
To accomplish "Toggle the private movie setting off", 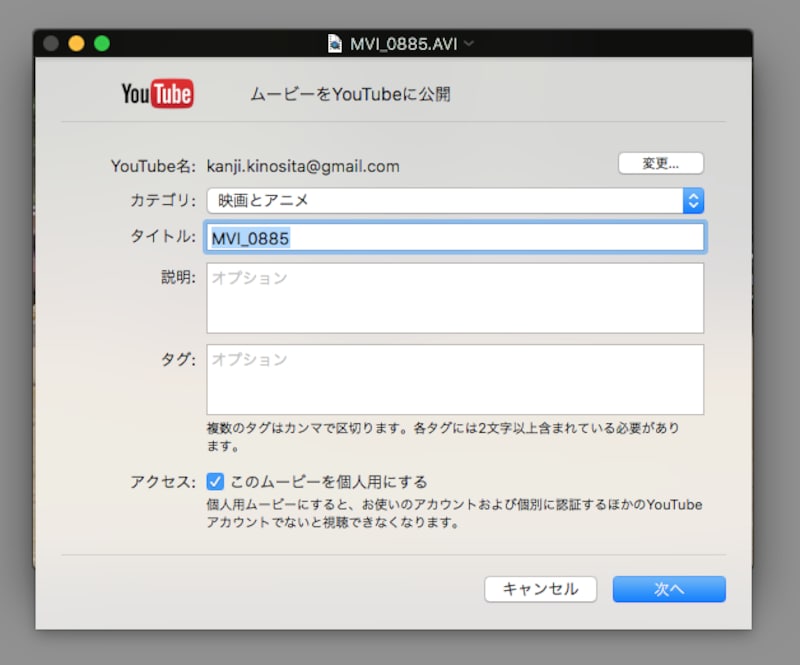I will coord(213,480).
